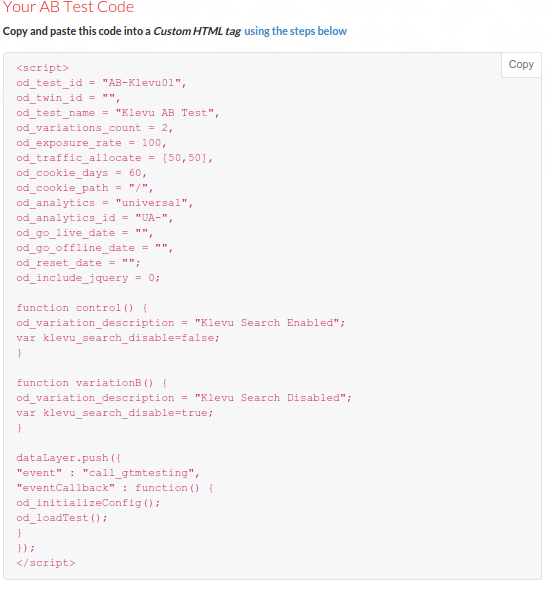Click the od_variations_count = 2 line
Screen dimensions: 552x589
pyautogui.click(x=94, y=128)
